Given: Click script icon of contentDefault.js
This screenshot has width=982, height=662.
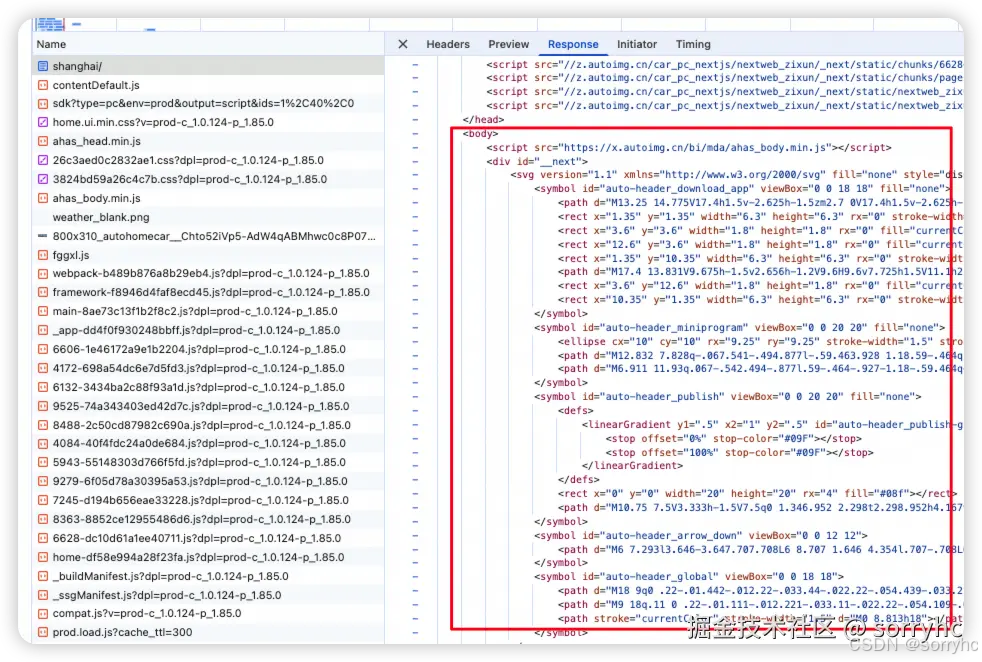Looking at the screenshot, I should click(43, 85).
